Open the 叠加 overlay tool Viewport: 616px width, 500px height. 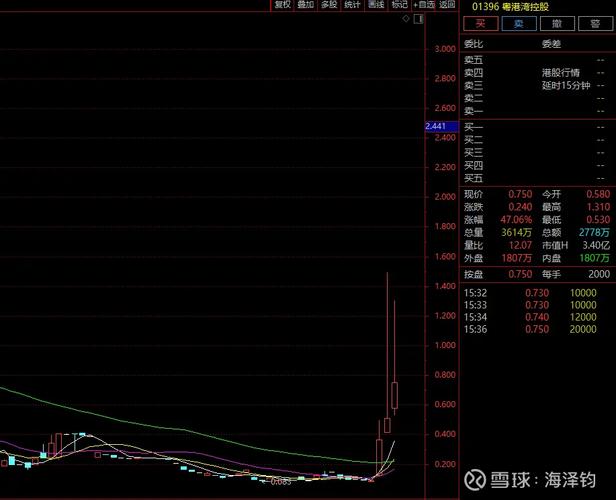coord(305,5)
